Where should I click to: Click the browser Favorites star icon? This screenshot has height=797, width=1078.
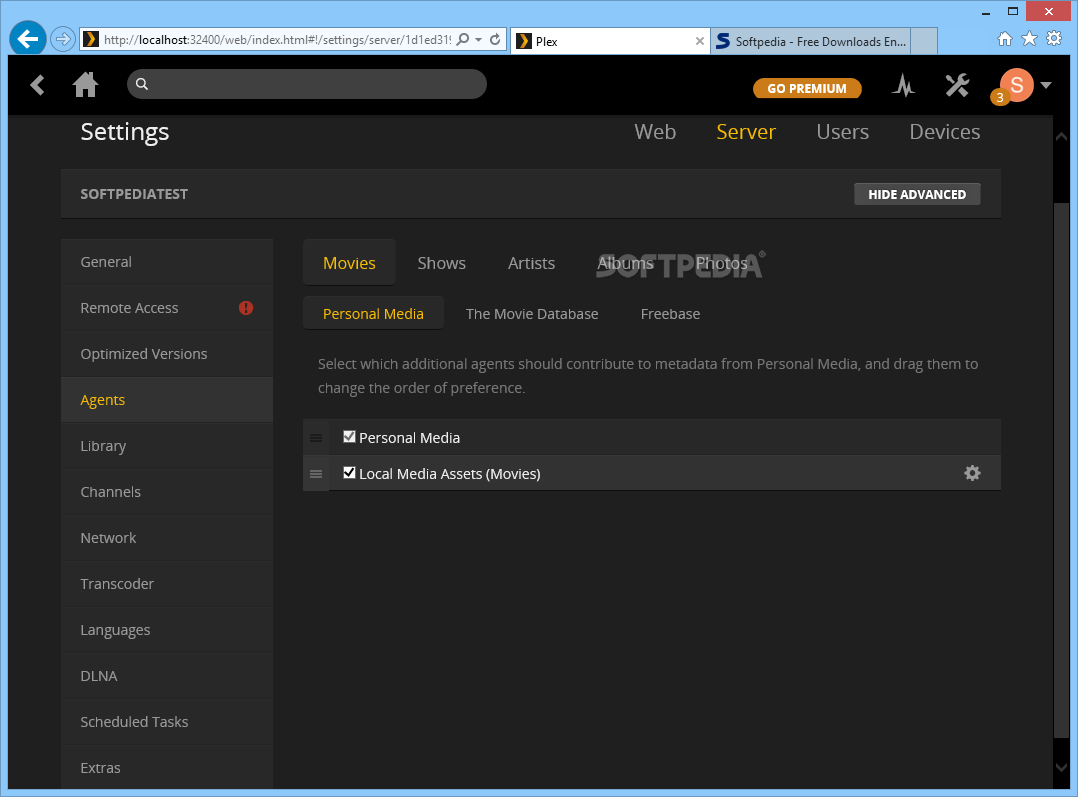1029,39
